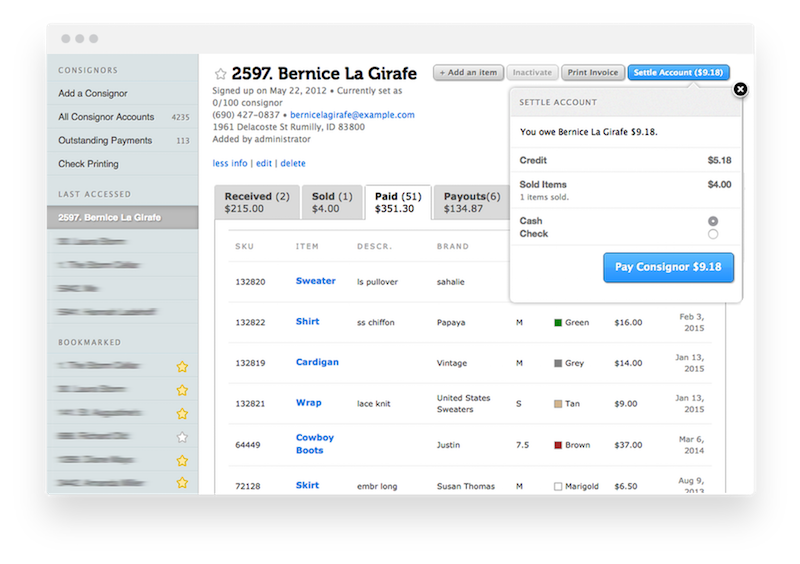The height and width of the screenshot is (564, 800).
Task: Click the 4235 count badge in sidebar
Action: 181,117
